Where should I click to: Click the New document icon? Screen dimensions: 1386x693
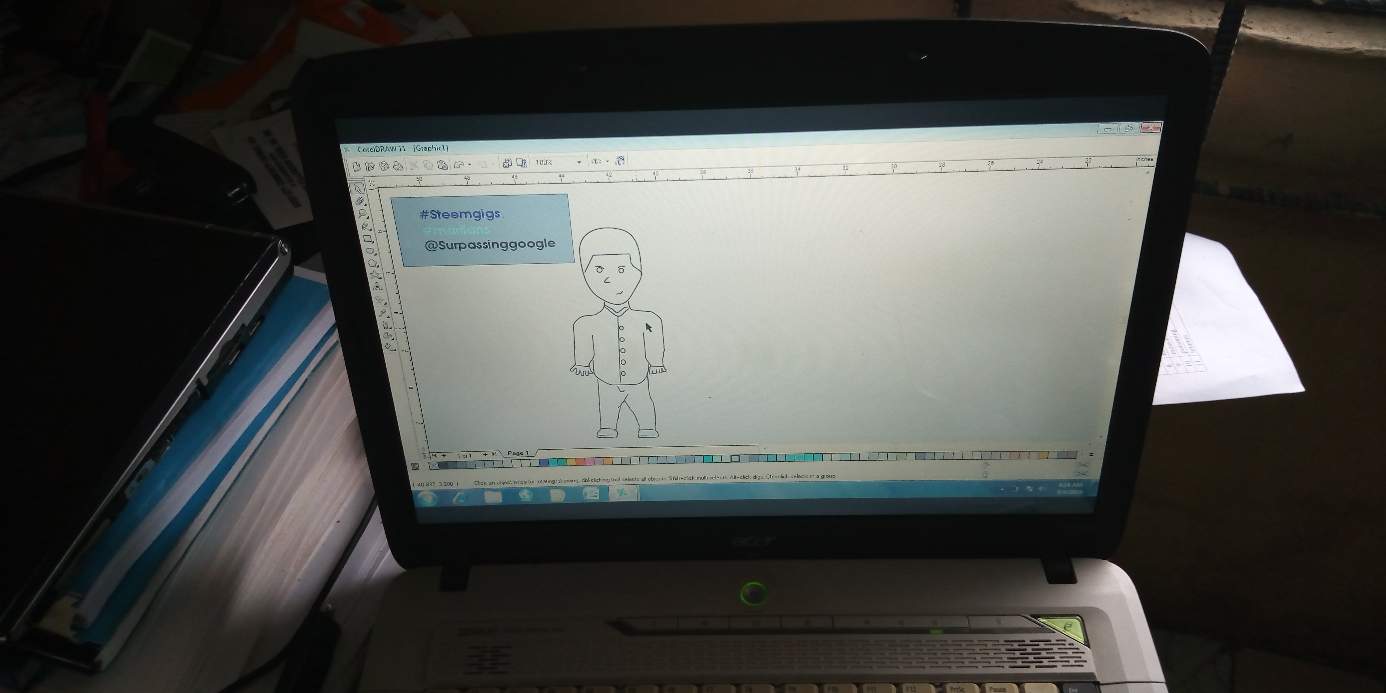pyautogui.click(x=357, y=164)
